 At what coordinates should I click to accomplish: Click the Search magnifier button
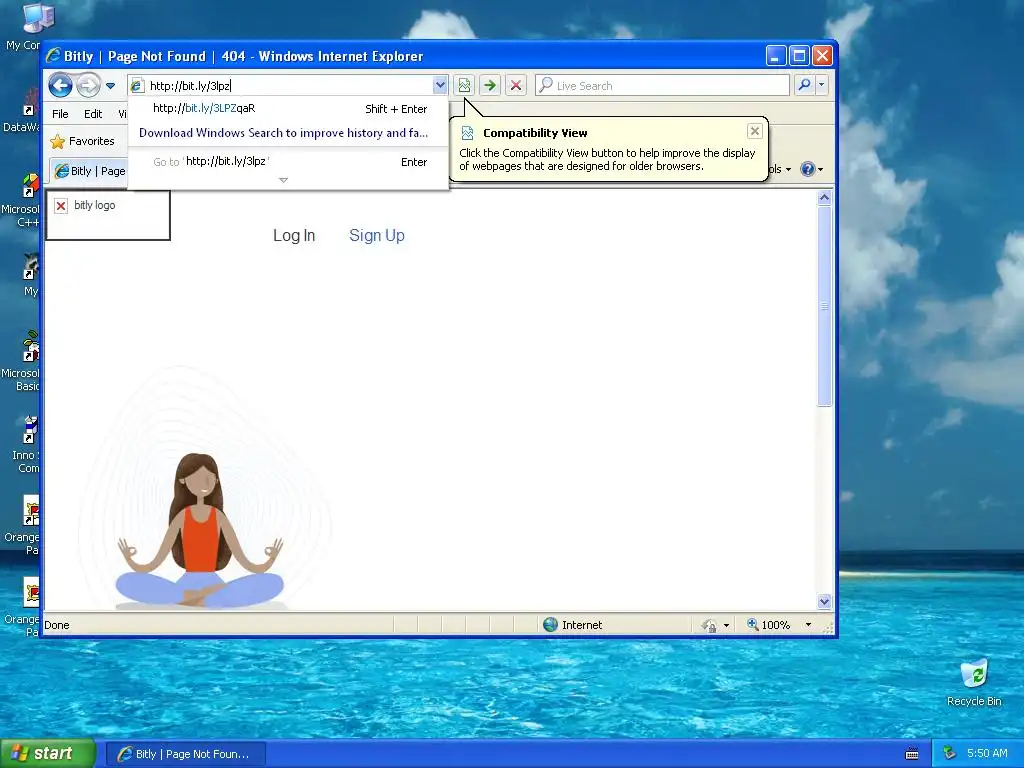tap(805, 86)
